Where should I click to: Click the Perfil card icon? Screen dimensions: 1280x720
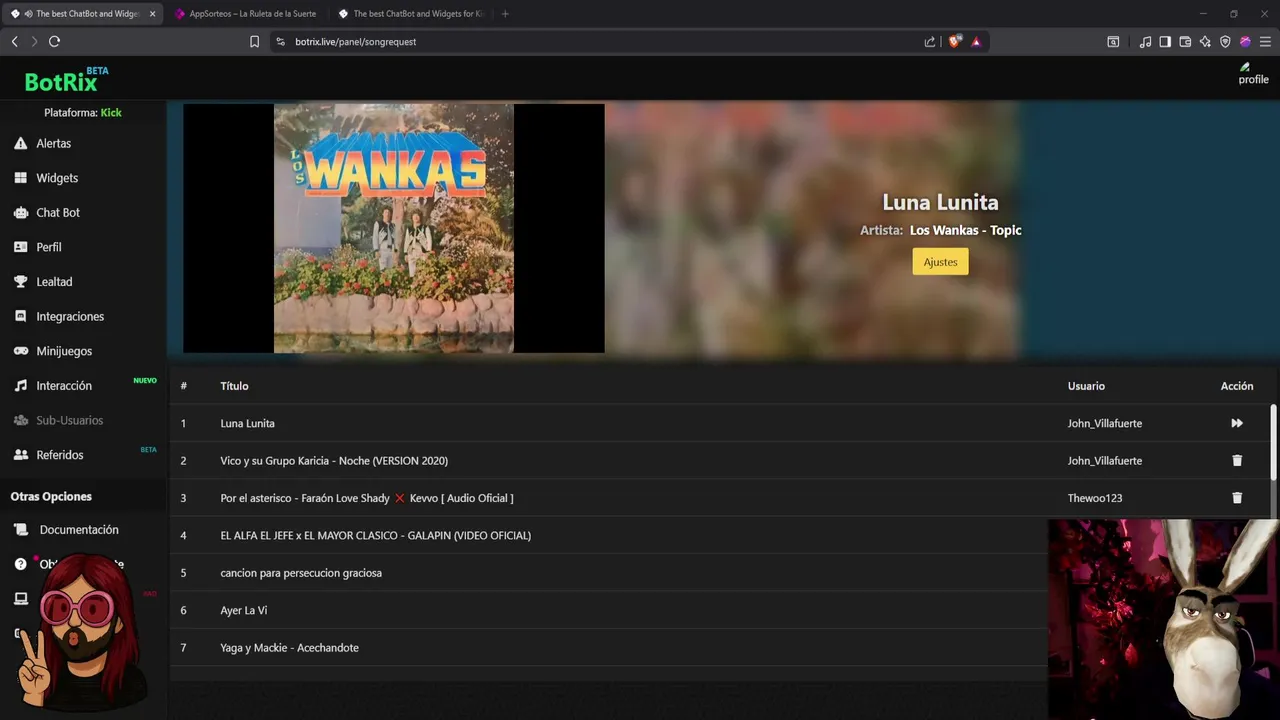(x=20, y=247)
